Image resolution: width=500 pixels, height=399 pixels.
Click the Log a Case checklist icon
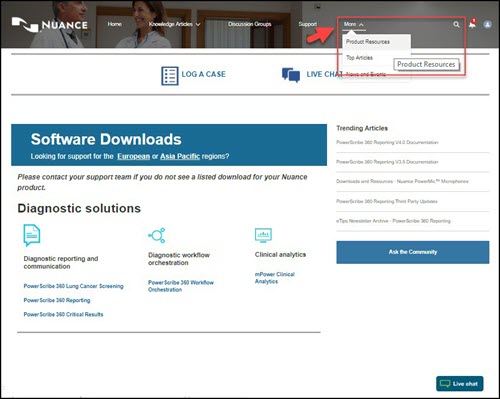pos(170,76)
